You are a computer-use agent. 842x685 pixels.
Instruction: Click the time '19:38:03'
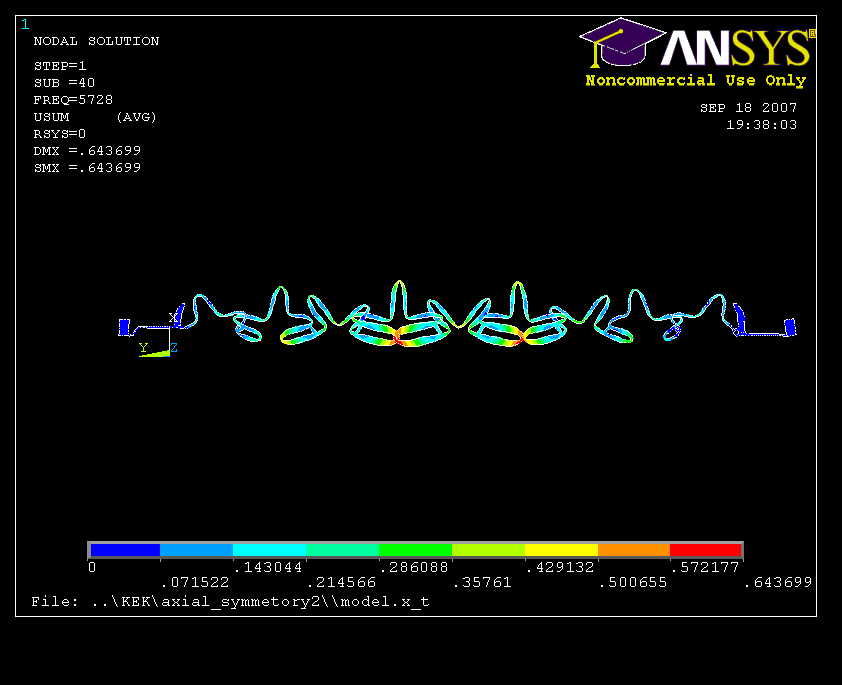[761, 125]
